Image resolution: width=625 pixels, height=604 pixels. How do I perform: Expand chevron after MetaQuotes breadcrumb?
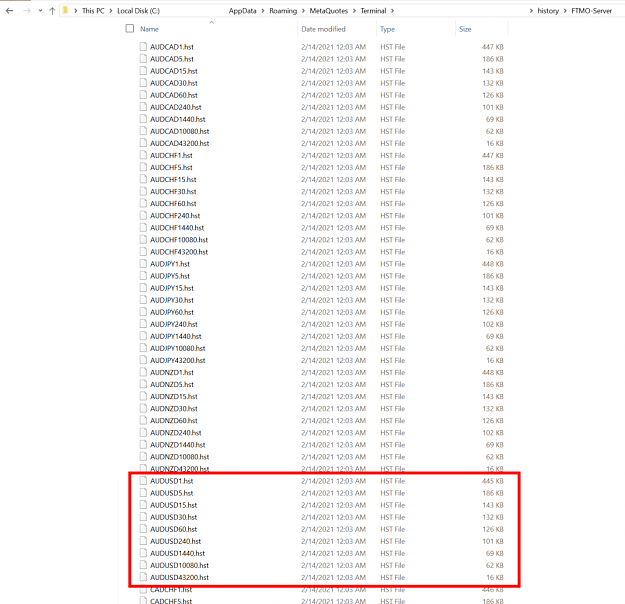pyautogui.click(x=354, y=11)
